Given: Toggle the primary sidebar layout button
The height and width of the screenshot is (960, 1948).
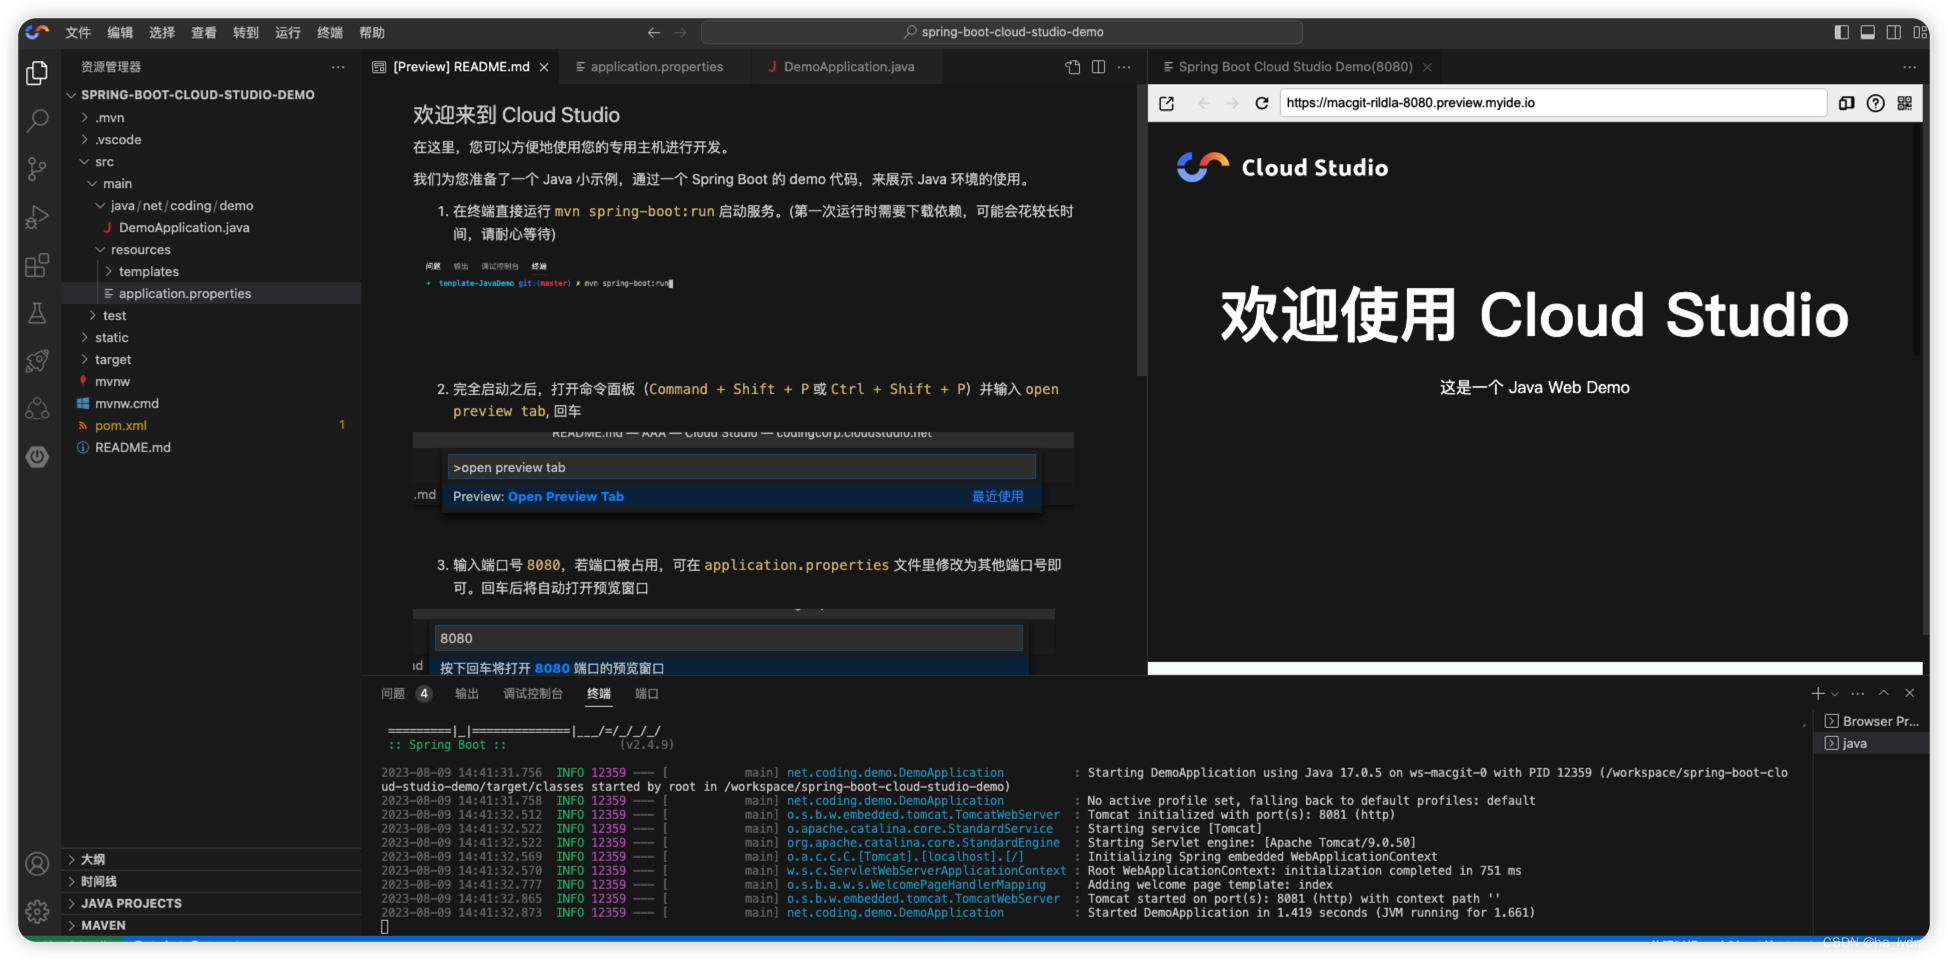Looking at the screenshot, I should point(1841,32).
